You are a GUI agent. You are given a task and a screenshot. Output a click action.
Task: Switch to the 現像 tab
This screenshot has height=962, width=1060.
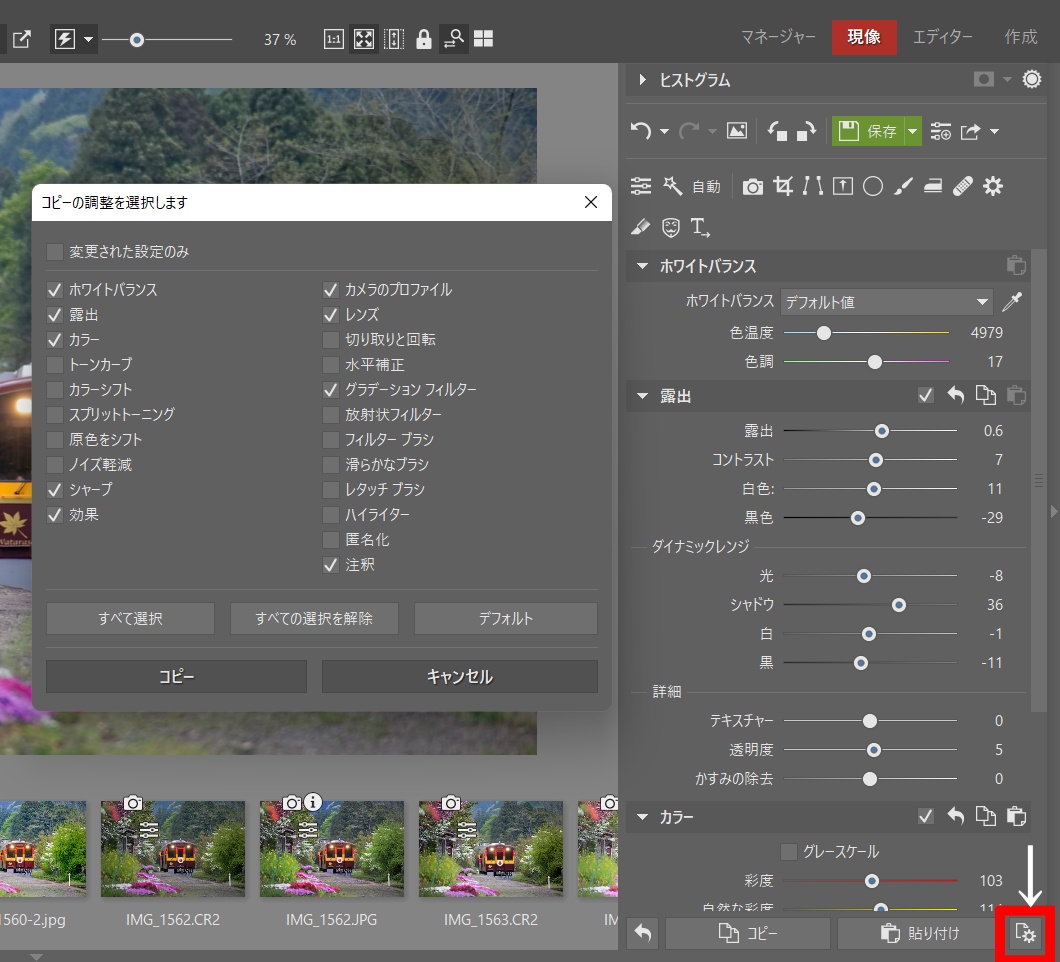[864, 37]
